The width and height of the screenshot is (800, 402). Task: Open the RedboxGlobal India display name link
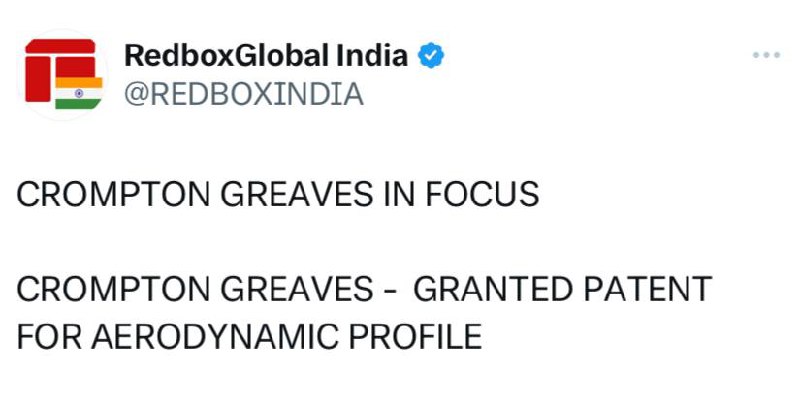[x=266, y=55]
